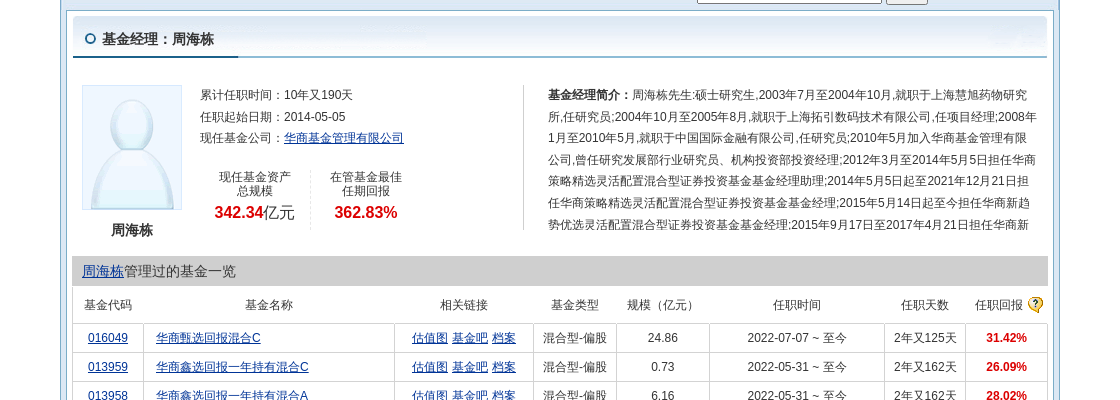View 估值图 for fund 016049

(x=429, y=338)
